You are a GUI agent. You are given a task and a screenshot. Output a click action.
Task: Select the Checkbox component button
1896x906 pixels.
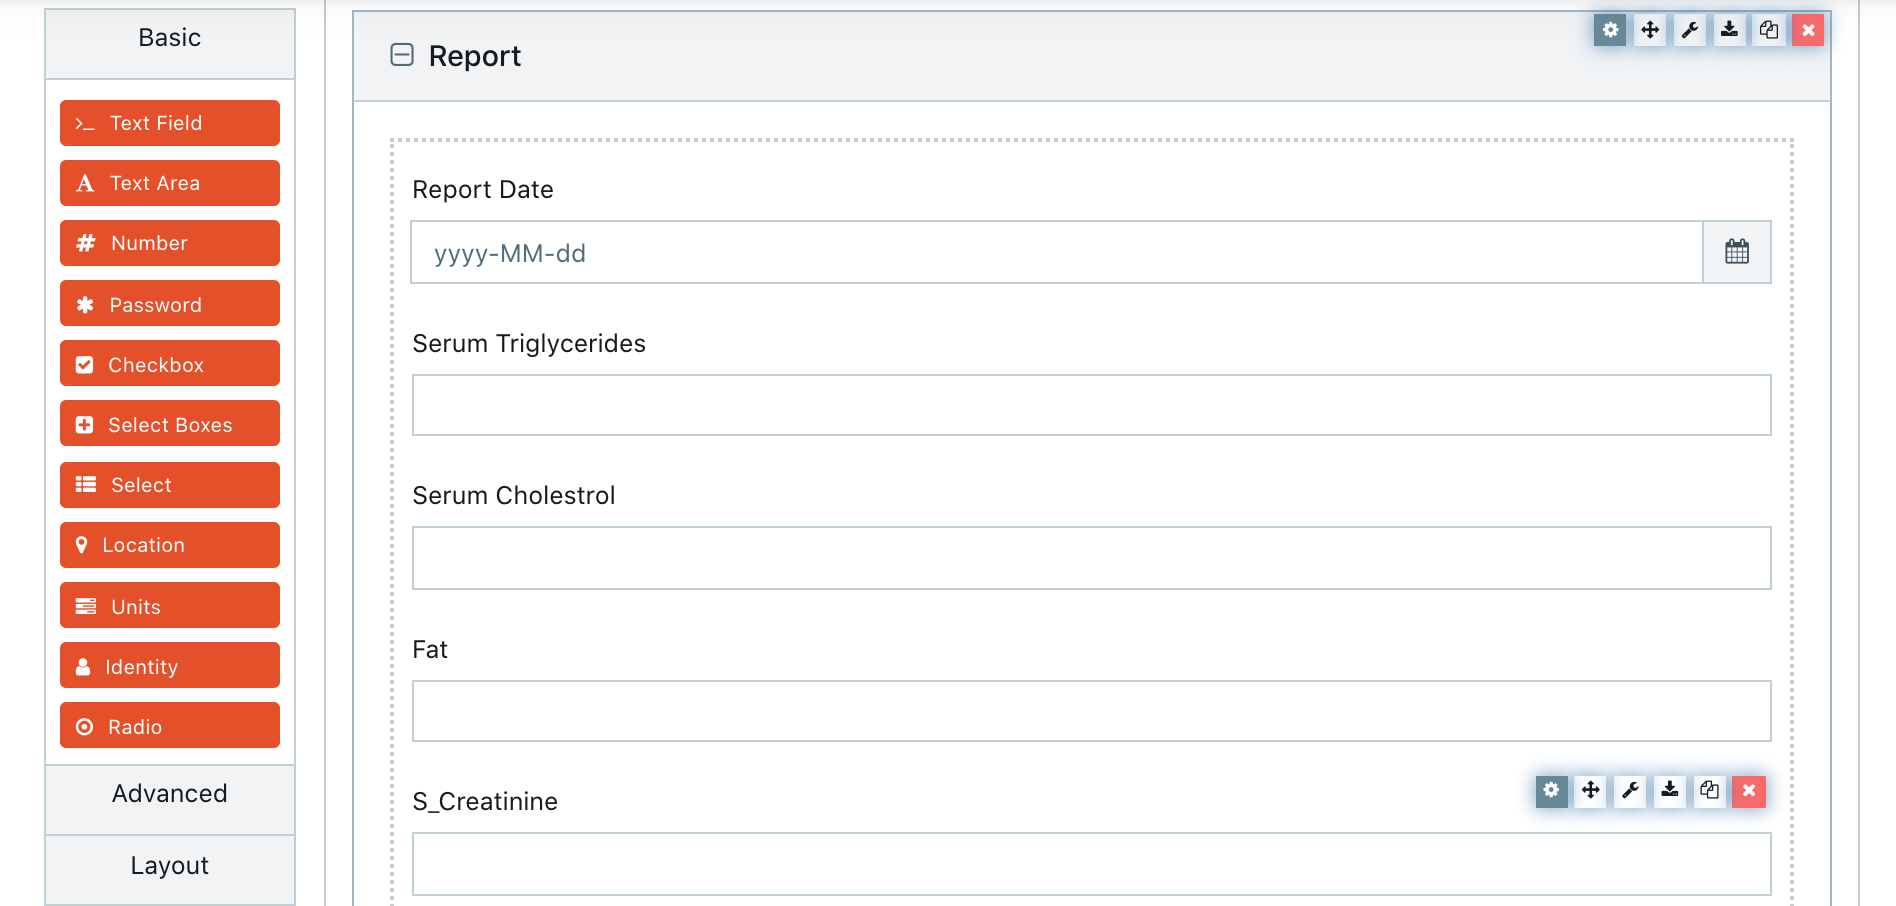point(170,364)
